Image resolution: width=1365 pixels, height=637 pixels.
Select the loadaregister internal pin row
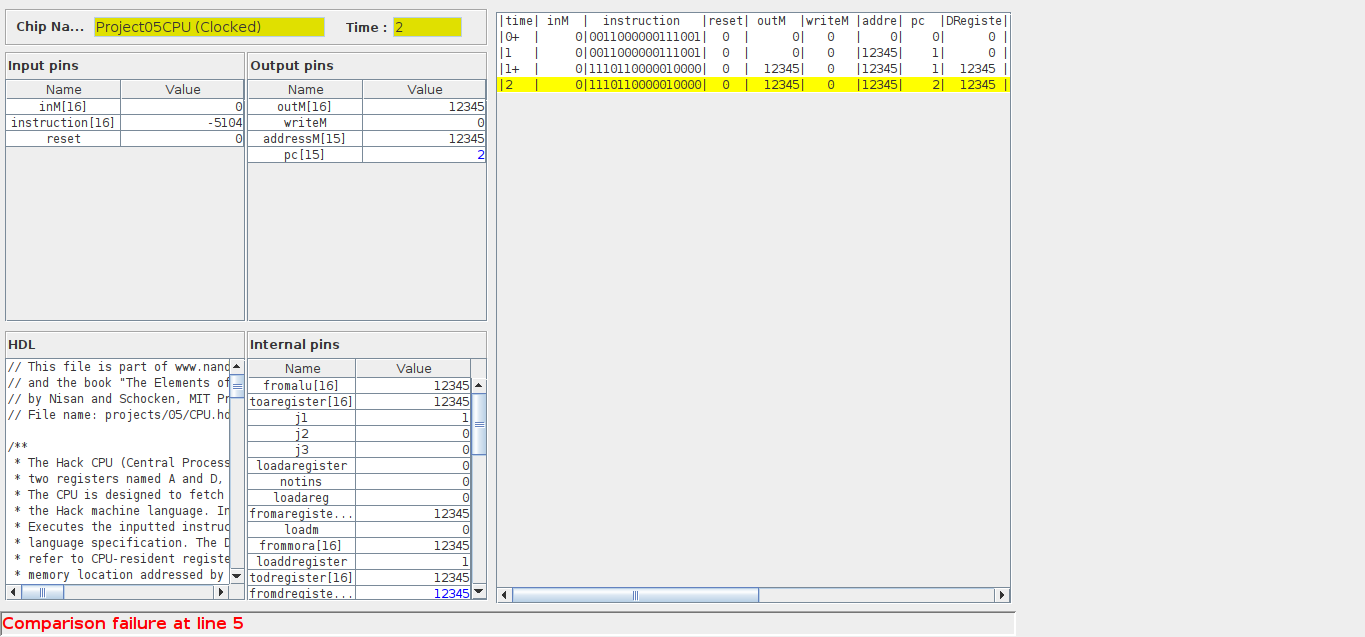360,466
